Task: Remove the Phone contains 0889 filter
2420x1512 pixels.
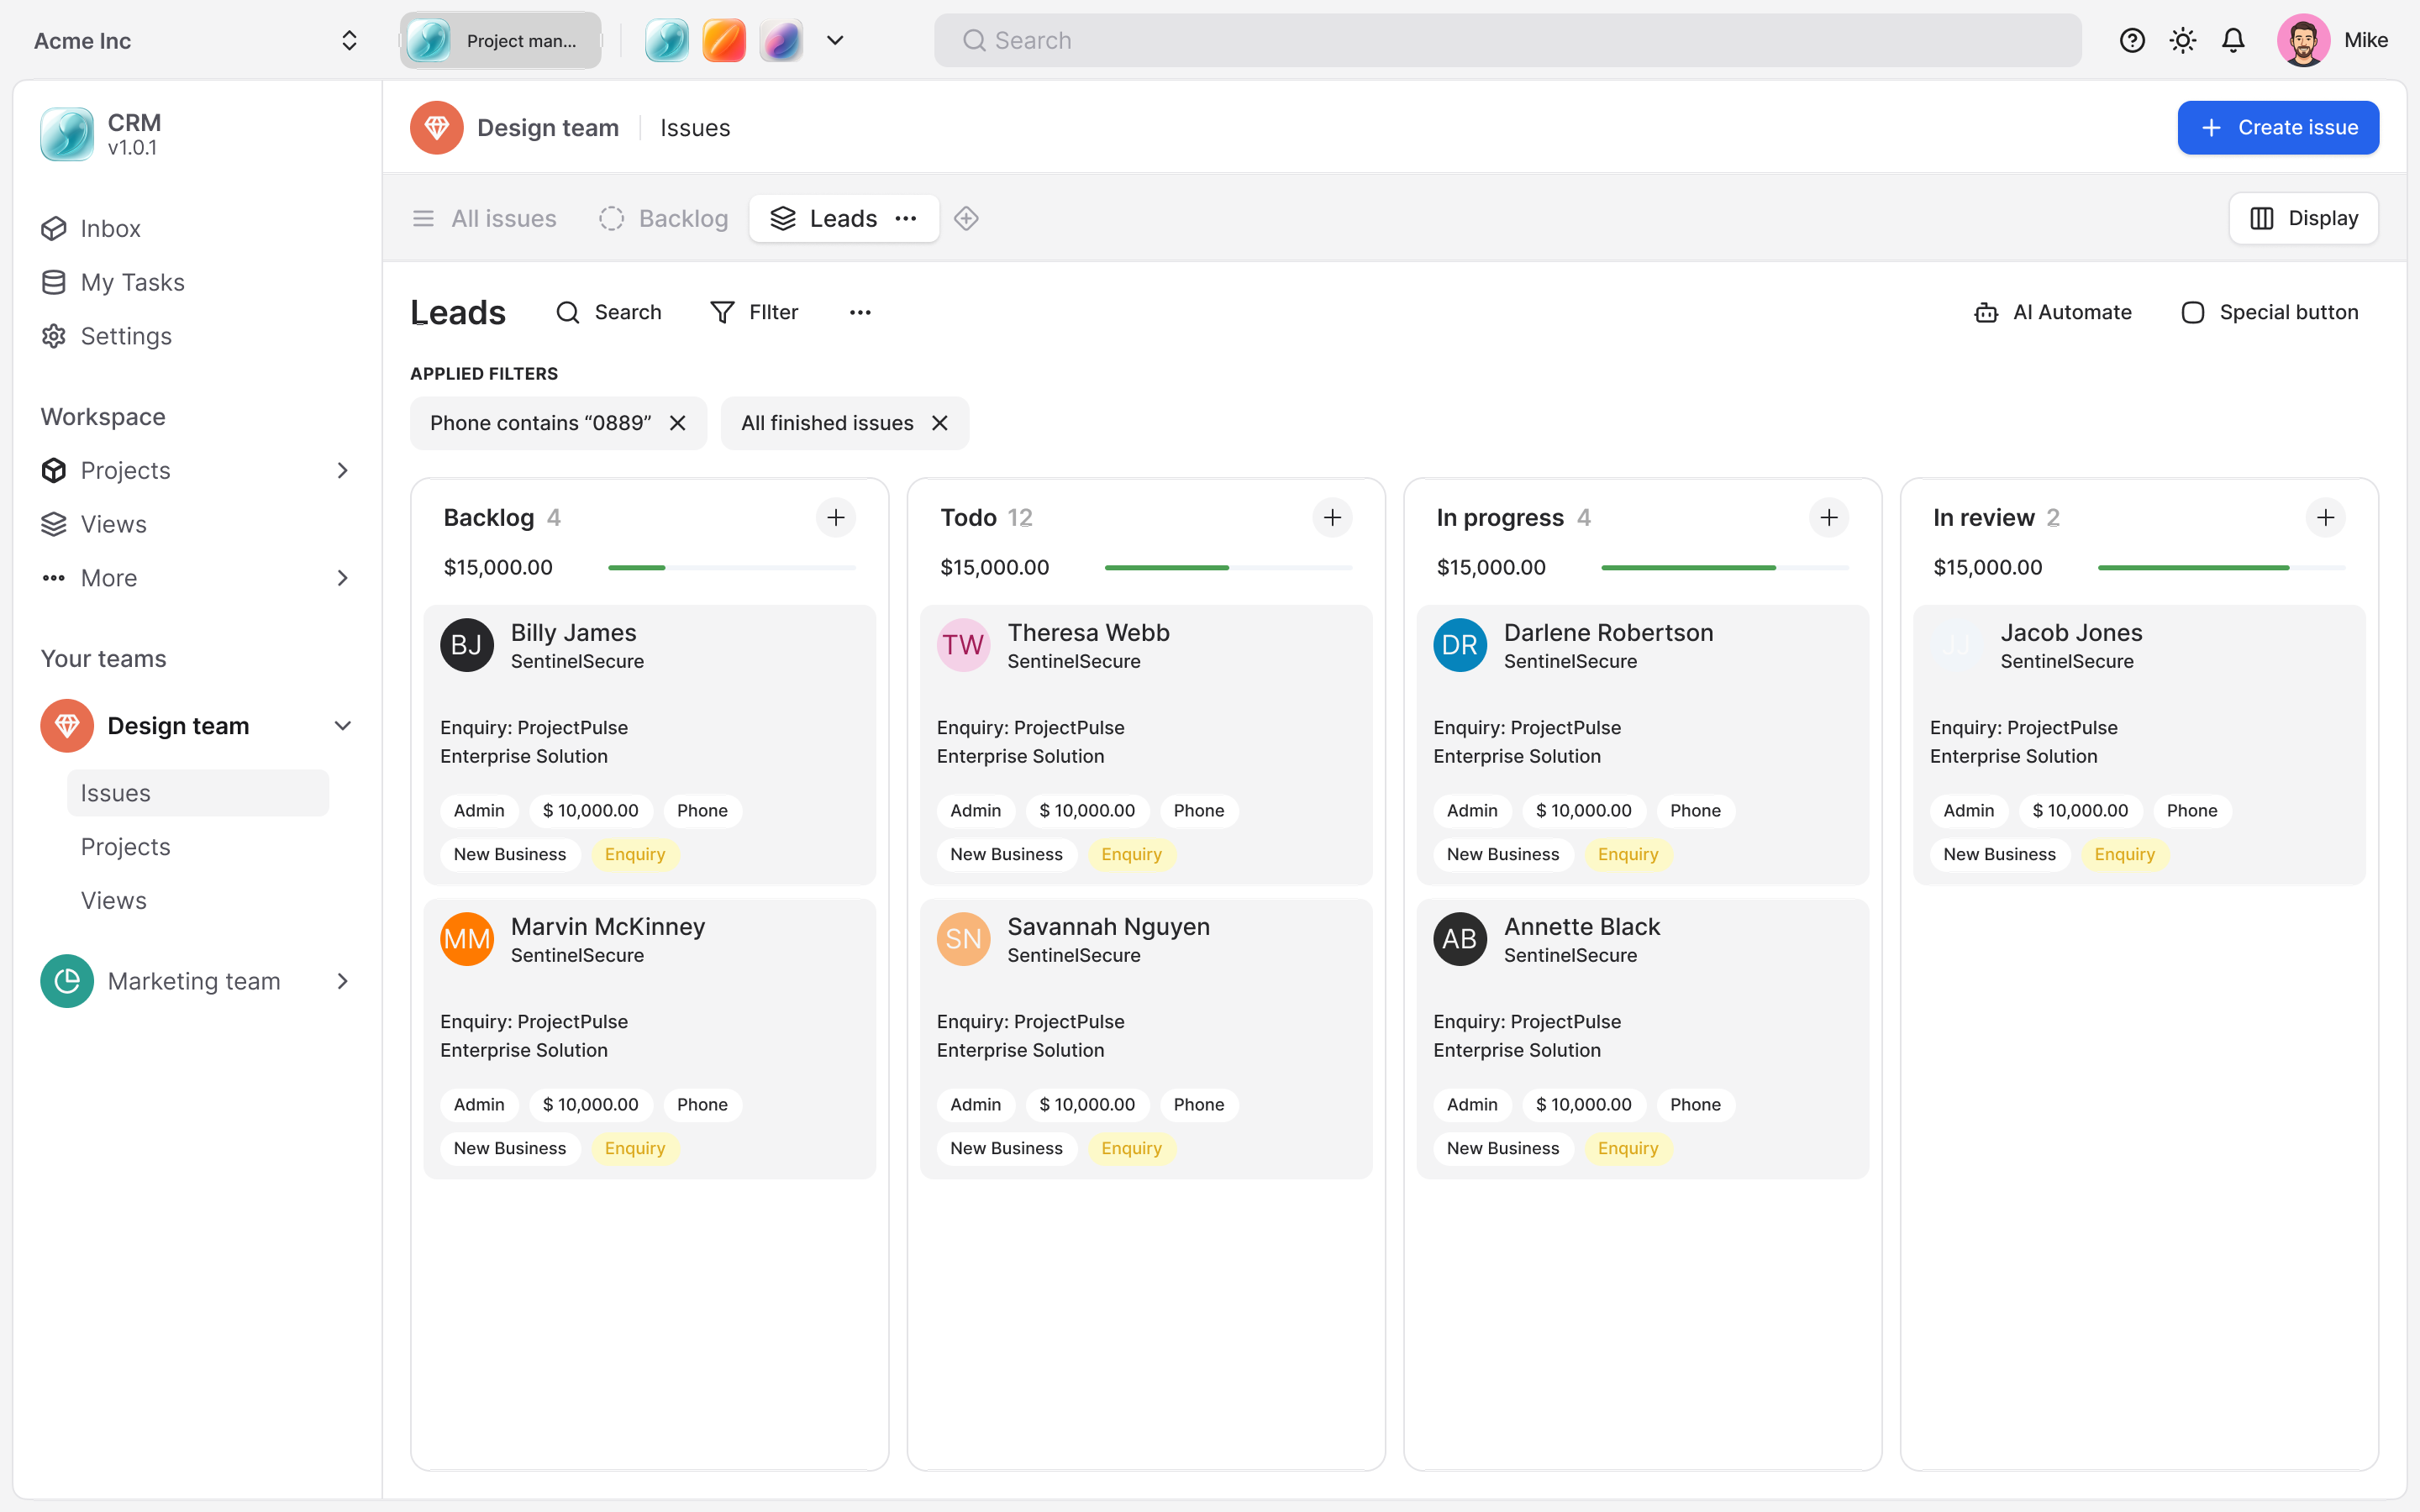Action: coord(678,422)
